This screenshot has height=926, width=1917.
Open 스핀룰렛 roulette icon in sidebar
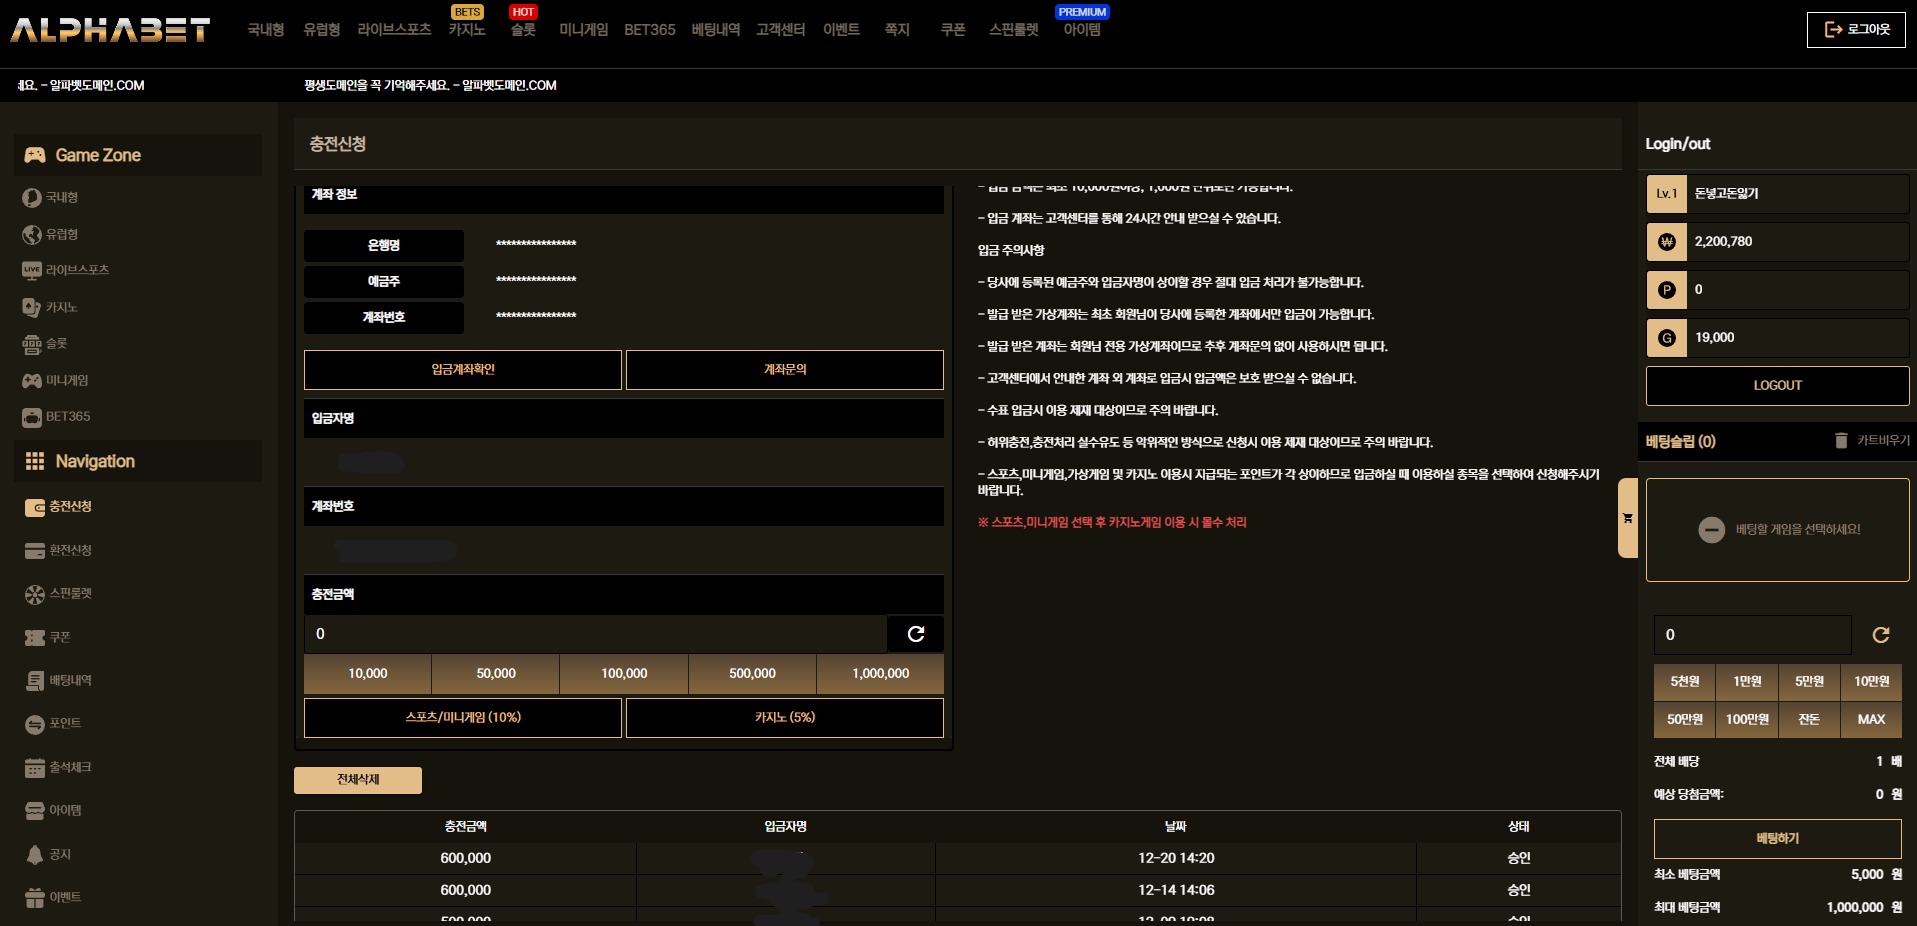[34, 594]
